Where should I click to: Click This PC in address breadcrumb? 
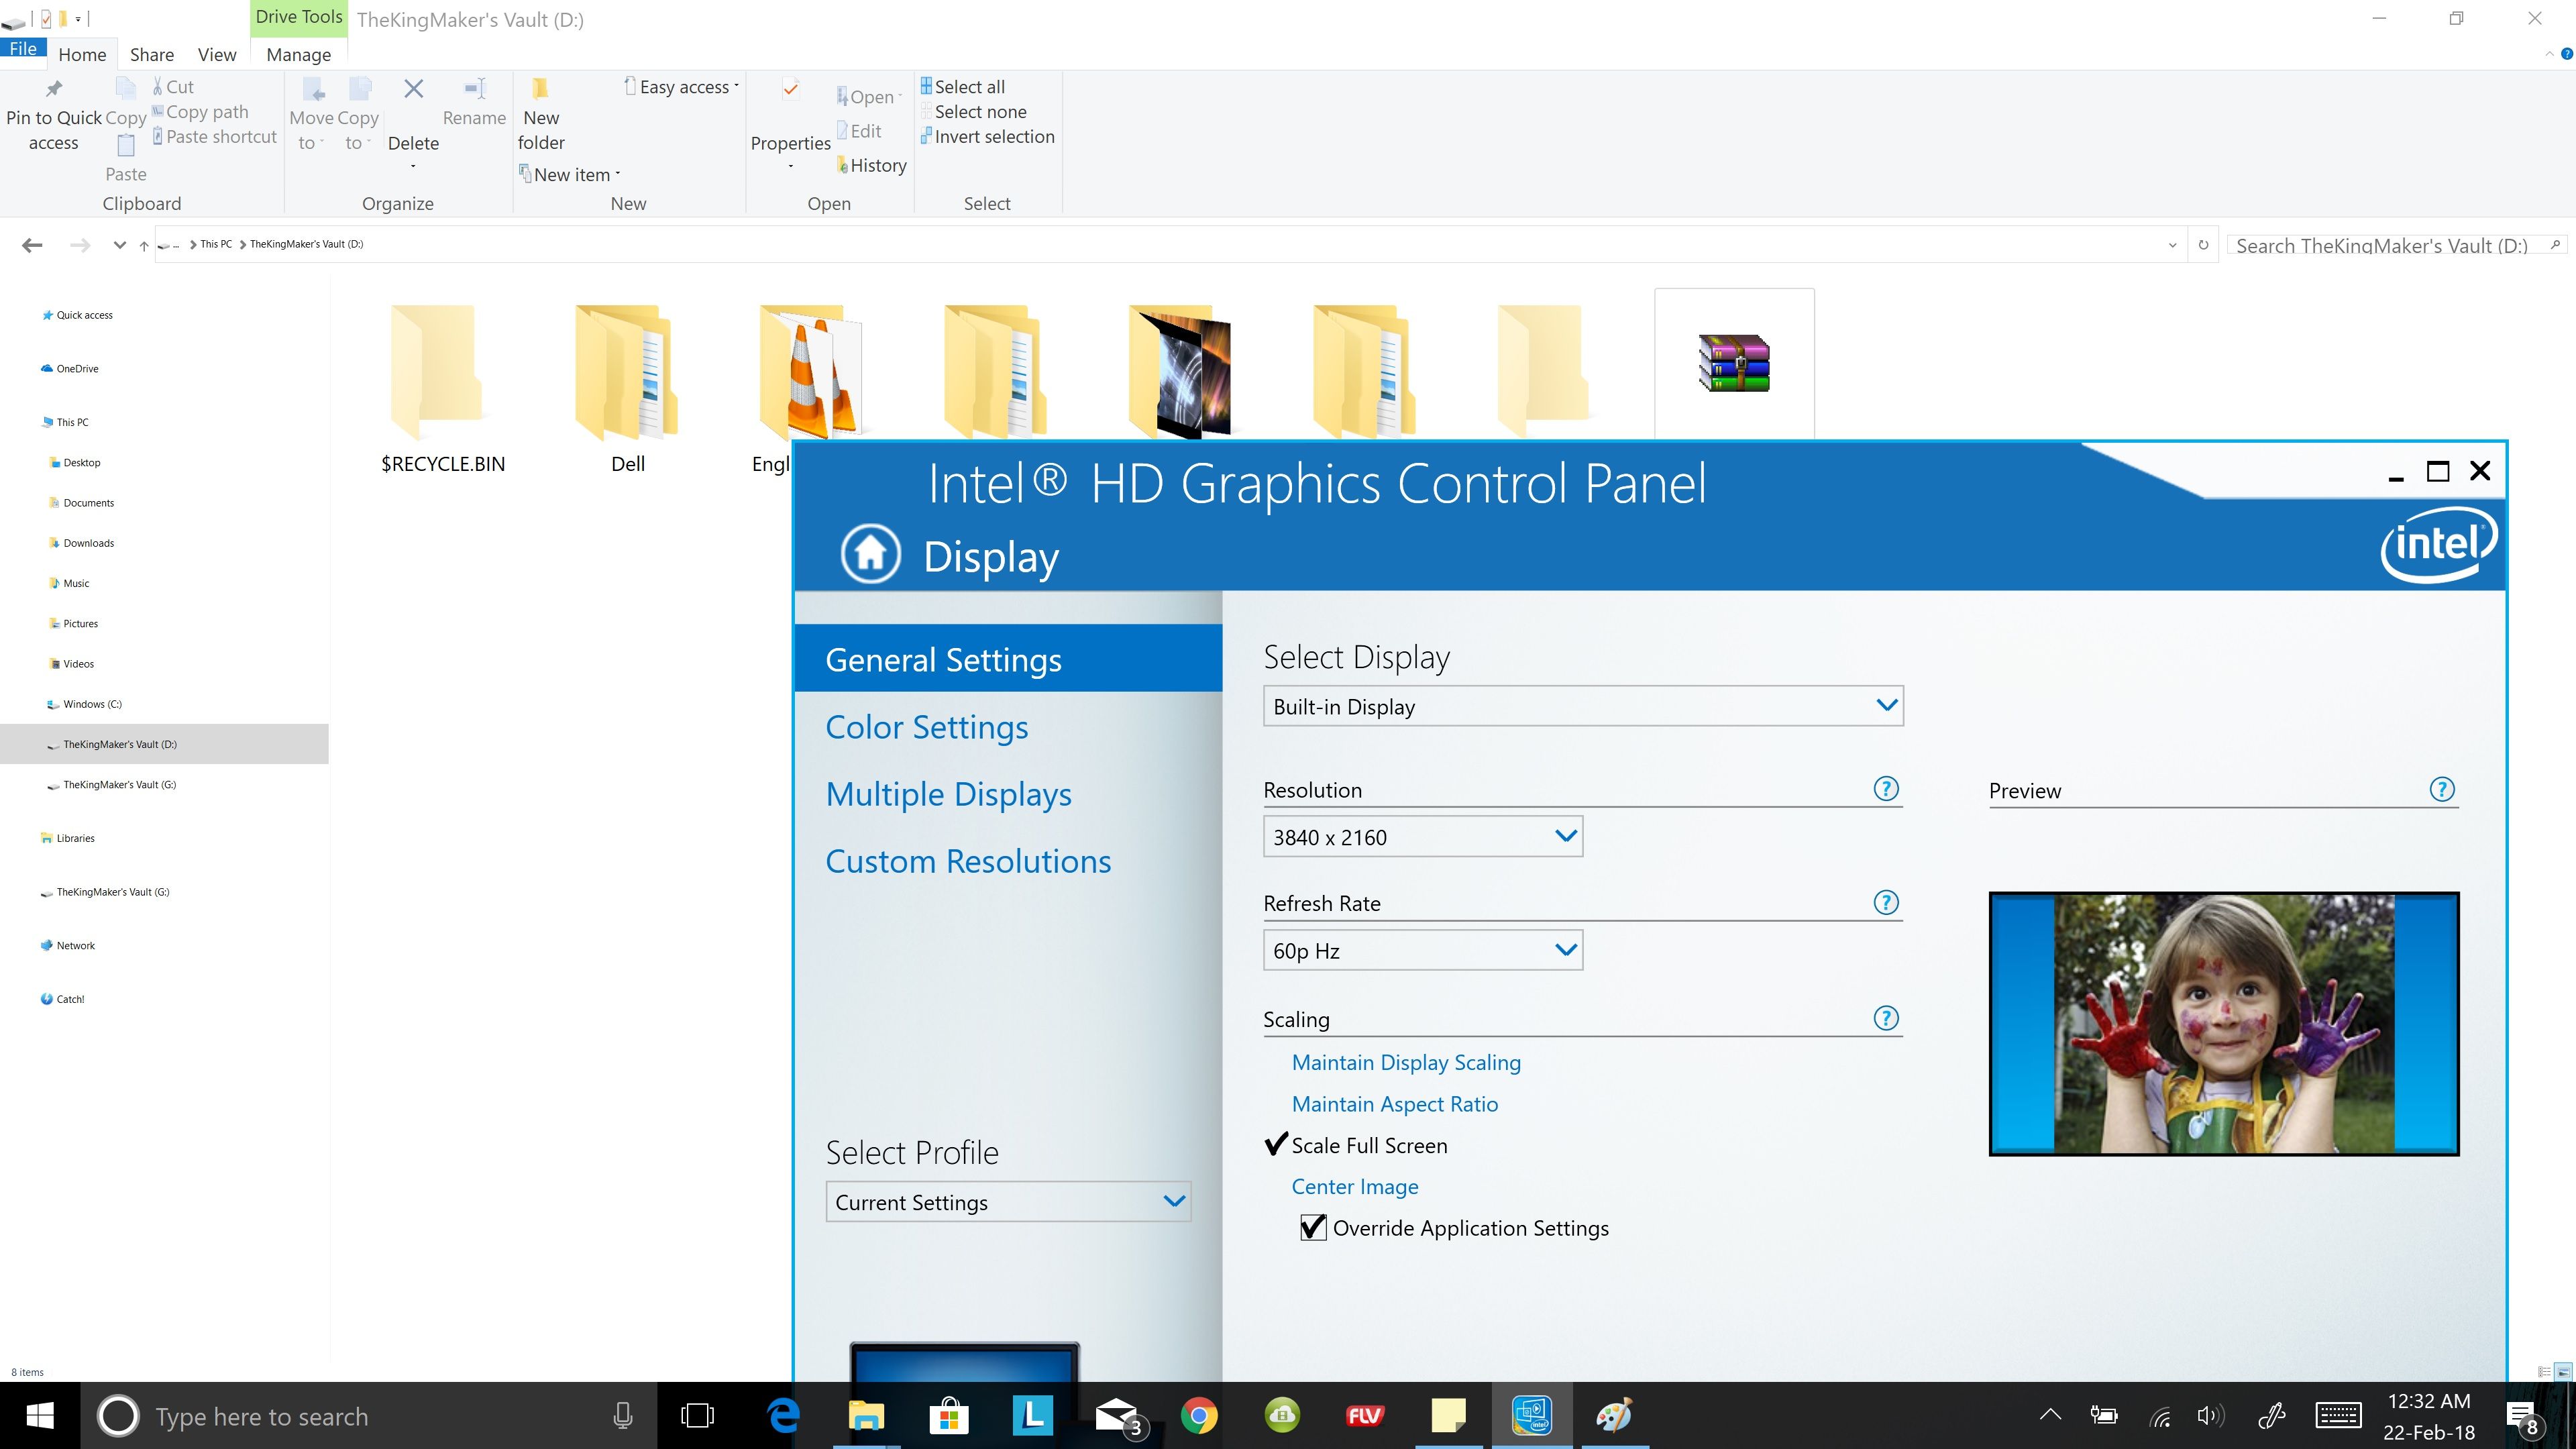point(216,244)
